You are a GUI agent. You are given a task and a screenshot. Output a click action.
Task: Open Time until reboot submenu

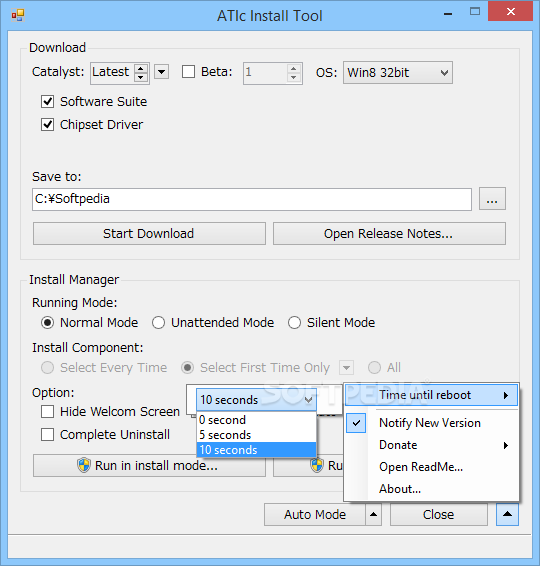431,395
